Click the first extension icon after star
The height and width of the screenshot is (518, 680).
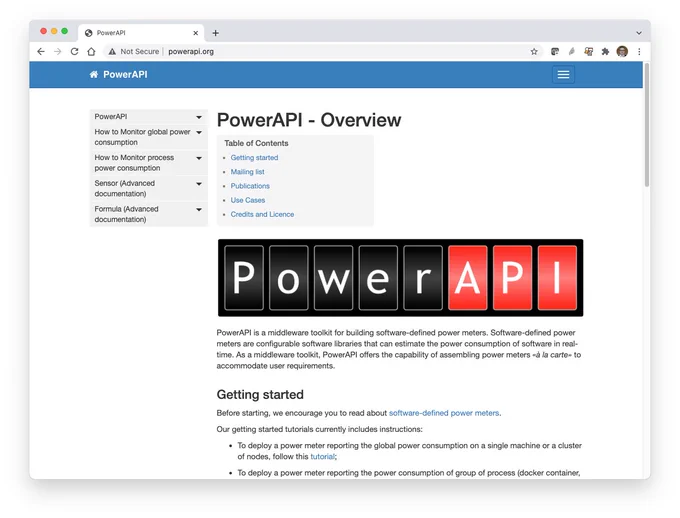555,52
